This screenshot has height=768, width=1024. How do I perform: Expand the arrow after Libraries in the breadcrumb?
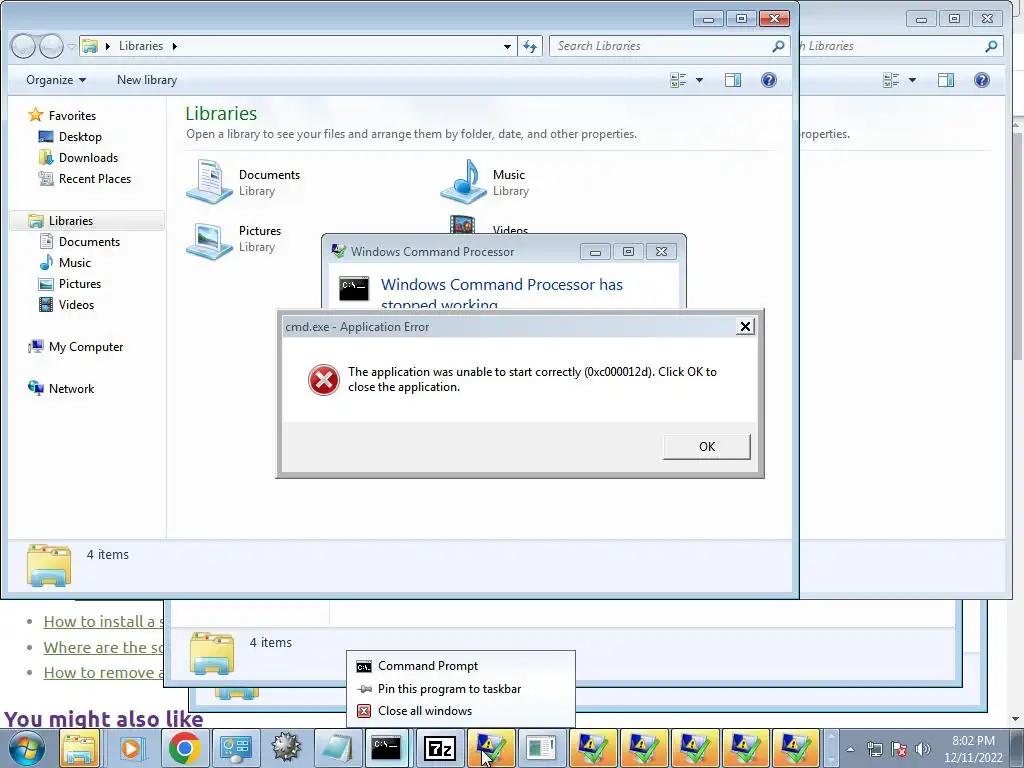coord(174,46)
